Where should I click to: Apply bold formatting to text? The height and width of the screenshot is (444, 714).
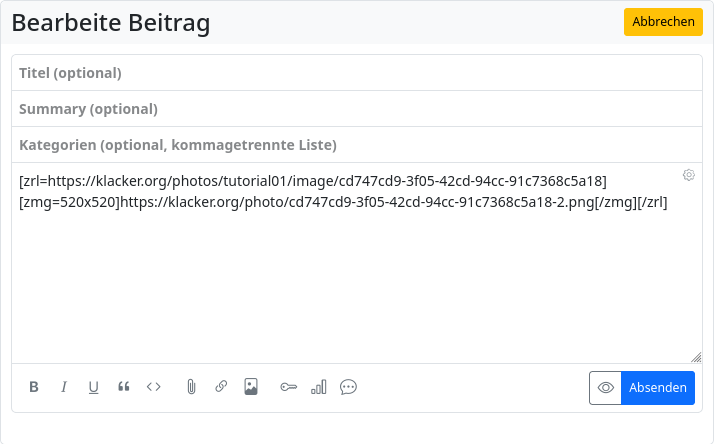pyautogui.click(x=34, y=387)
